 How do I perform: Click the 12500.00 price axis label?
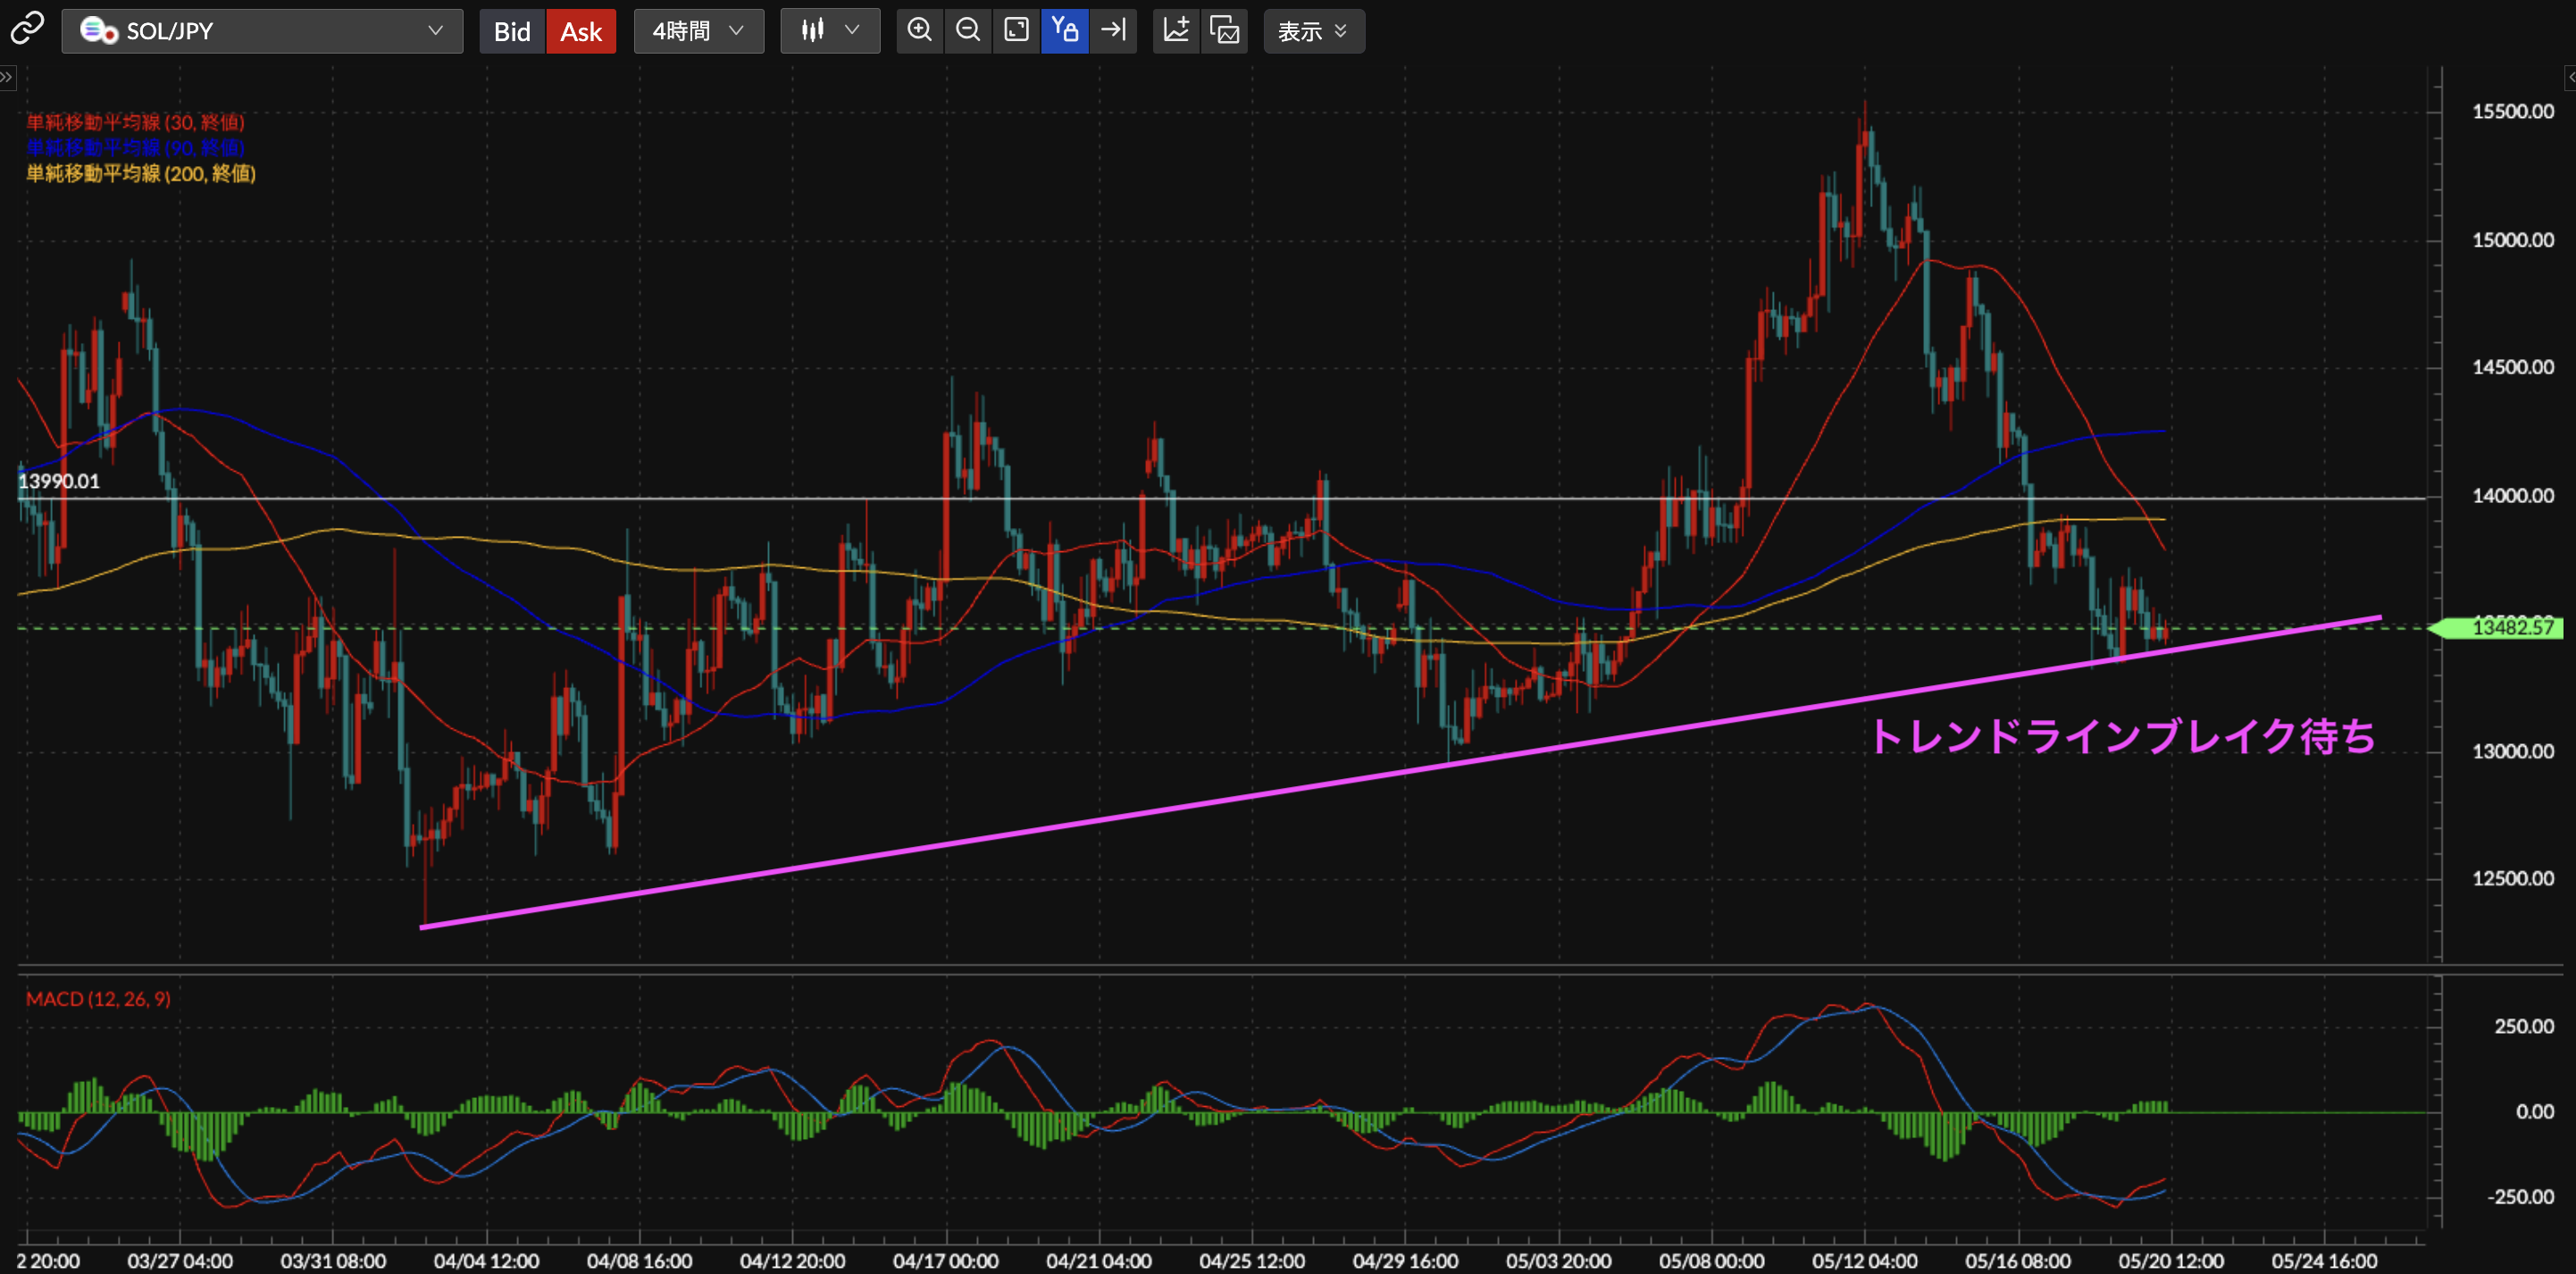pyautogui.click(x=2512, y=878)
